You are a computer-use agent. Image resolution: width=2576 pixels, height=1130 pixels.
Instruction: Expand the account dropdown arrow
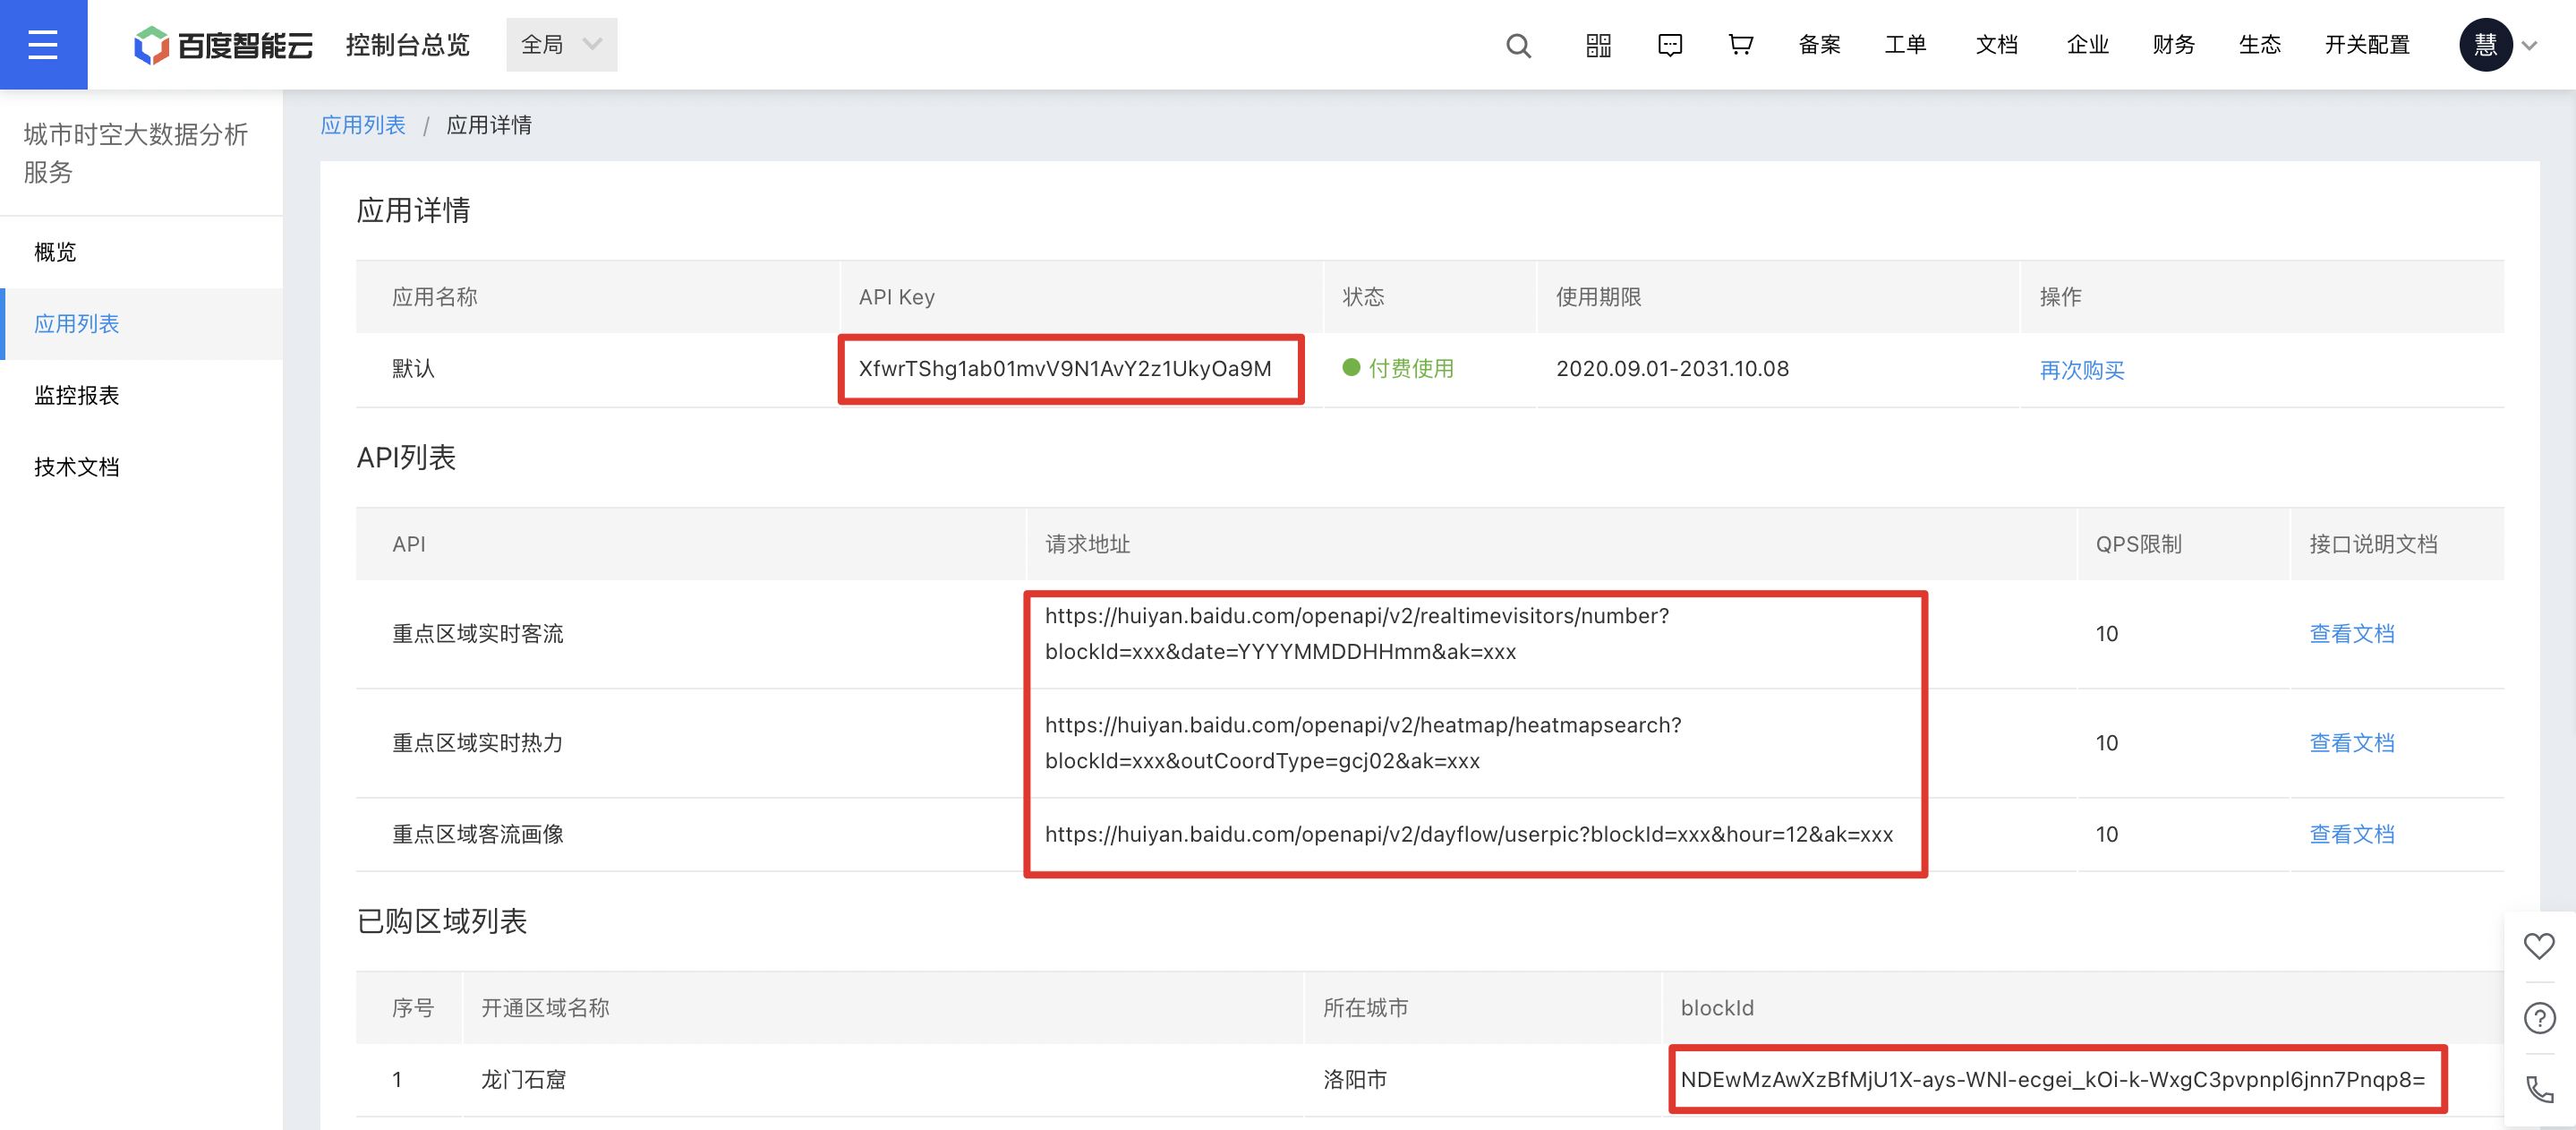pyautogui.click(x=2530, y=45)
